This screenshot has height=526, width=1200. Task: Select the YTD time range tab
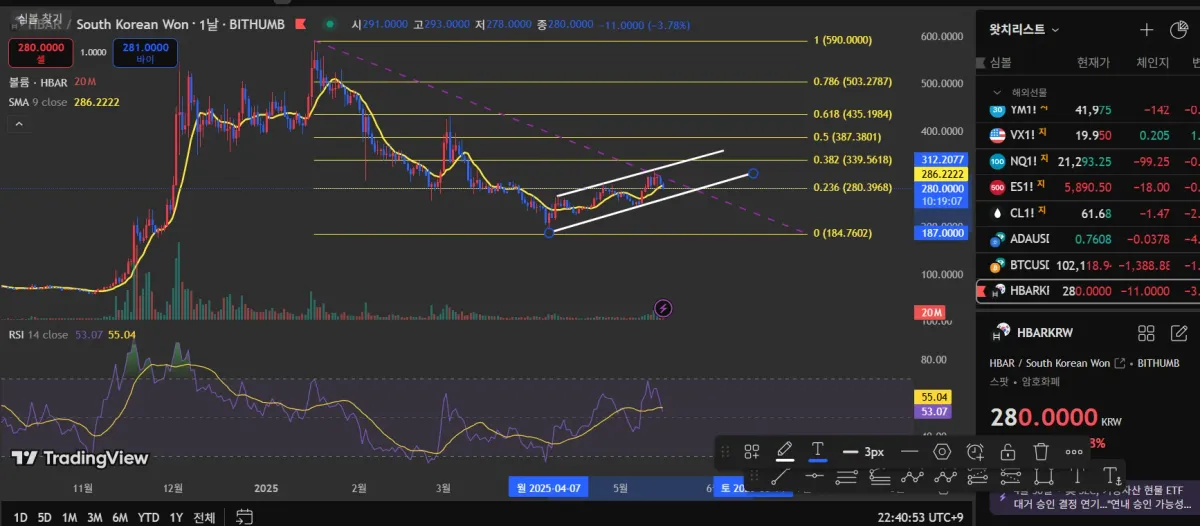coord(149,517)
